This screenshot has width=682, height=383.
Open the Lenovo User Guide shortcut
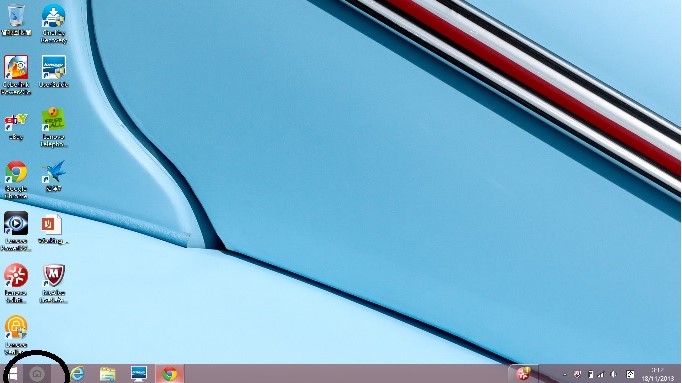coord(53,71)
